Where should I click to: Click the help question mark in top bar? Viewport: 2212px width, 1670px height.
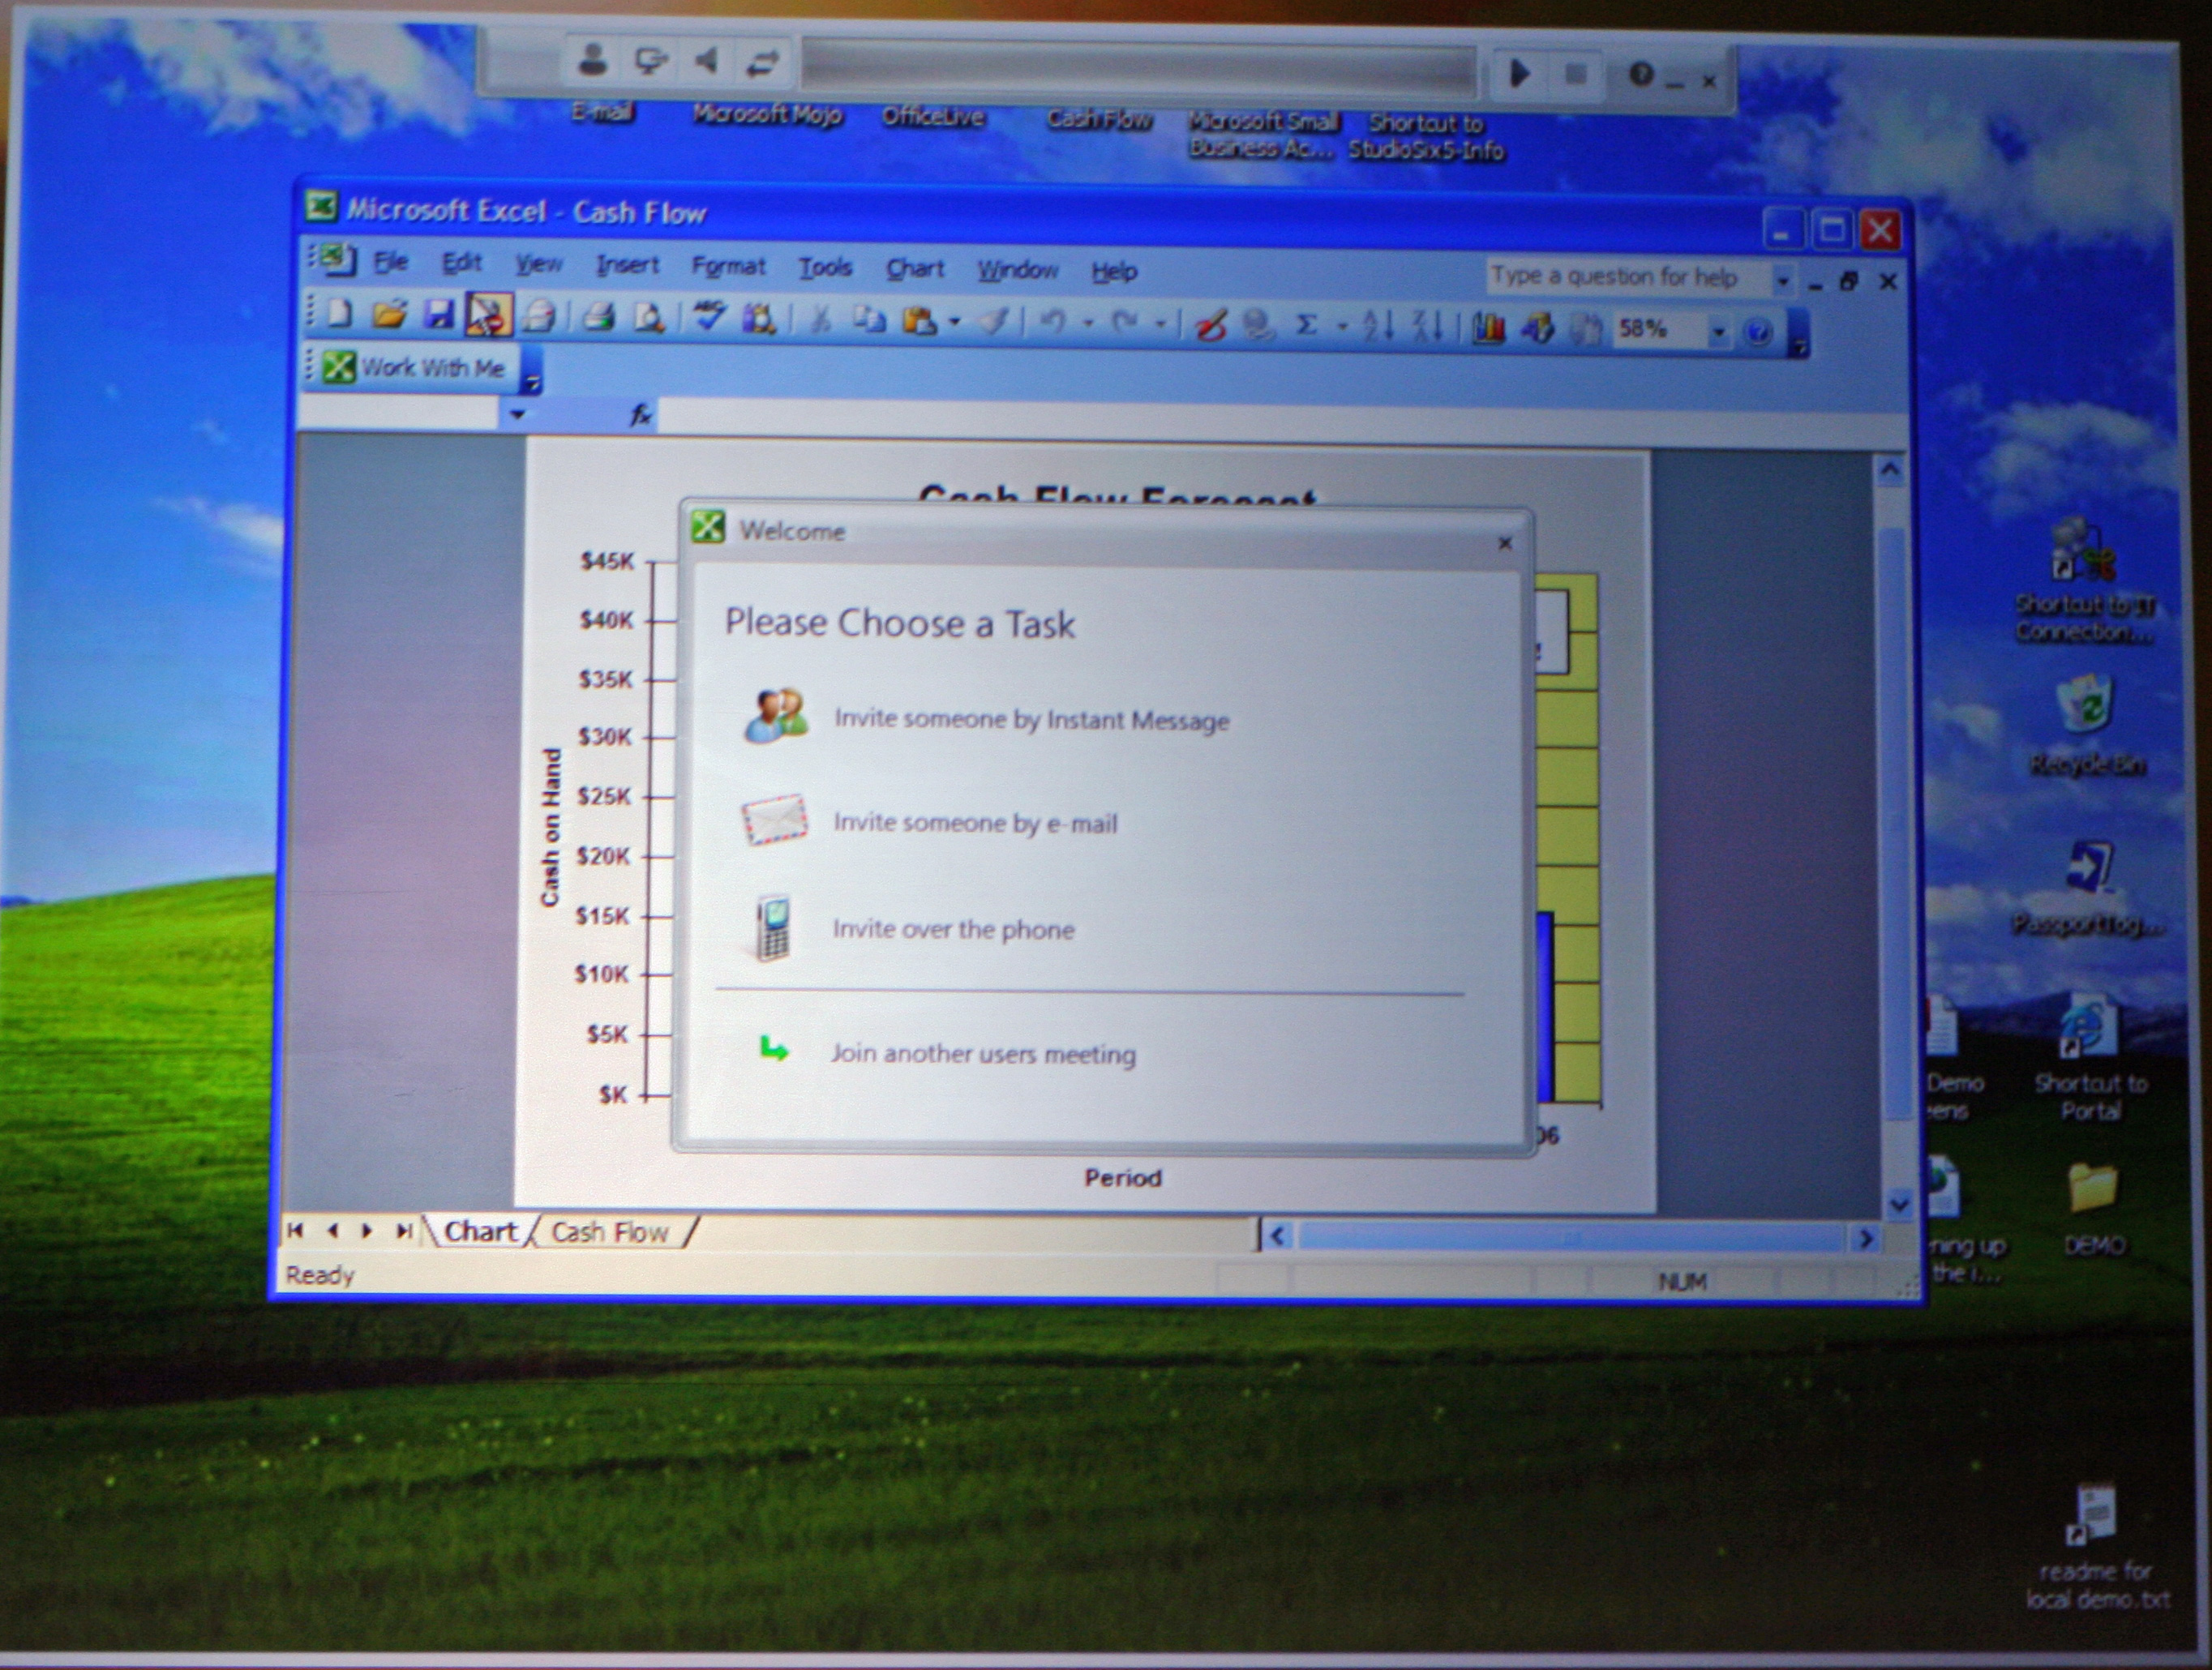coord(1640,74)
